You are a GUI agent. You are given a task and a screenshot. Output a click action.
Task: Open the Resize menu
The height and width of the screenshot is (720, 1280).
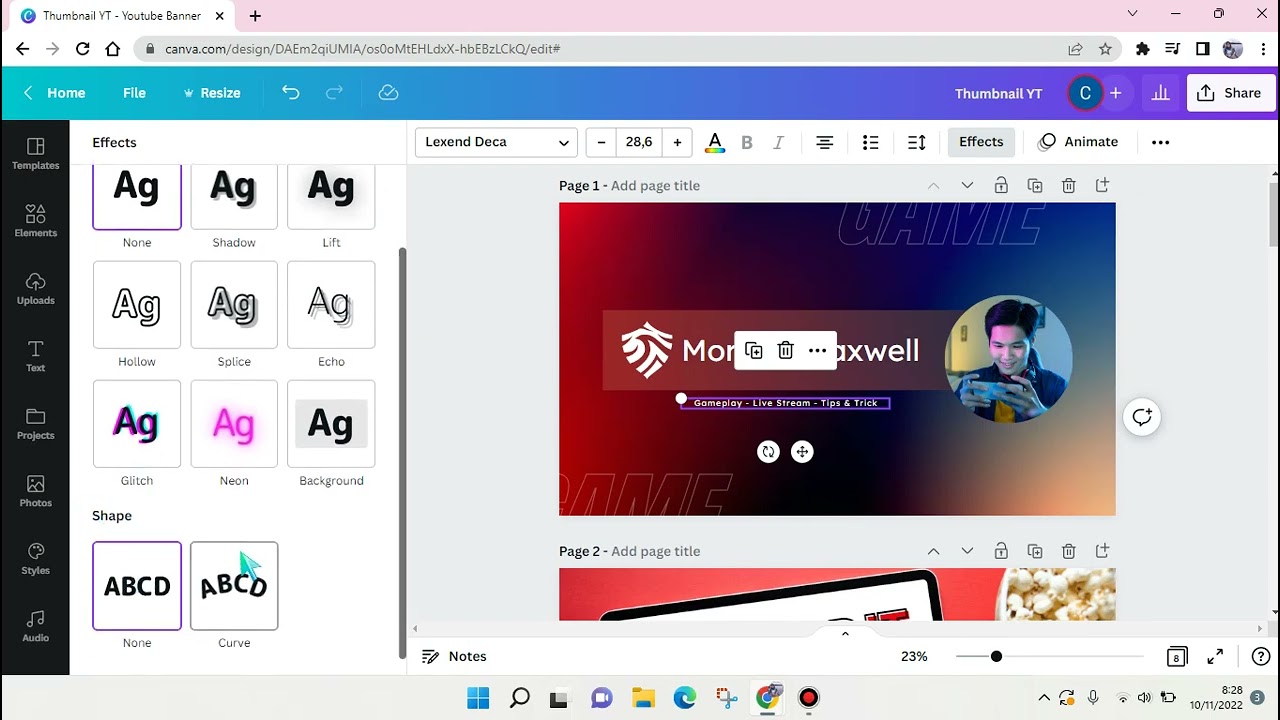pos(211,93)
